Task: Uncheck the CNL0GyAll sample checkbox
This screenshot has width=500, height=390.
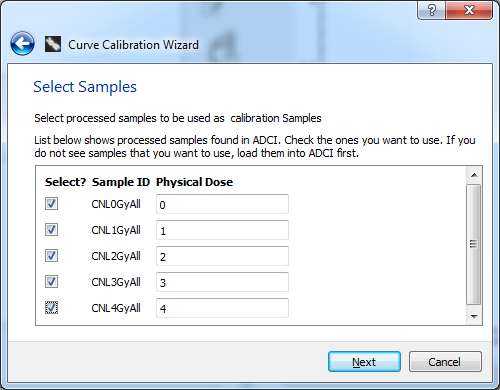Action: click(51, 204)
